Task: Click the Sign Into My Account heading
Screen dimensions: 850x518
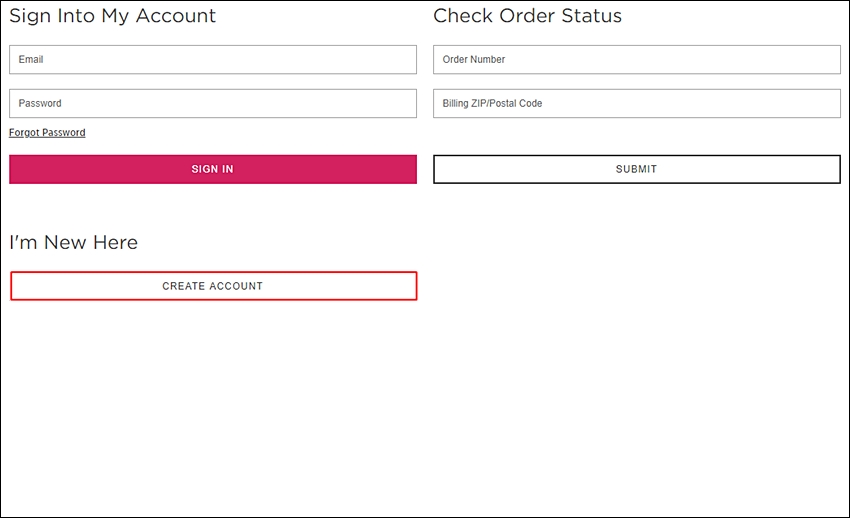Action: (113, 16)
